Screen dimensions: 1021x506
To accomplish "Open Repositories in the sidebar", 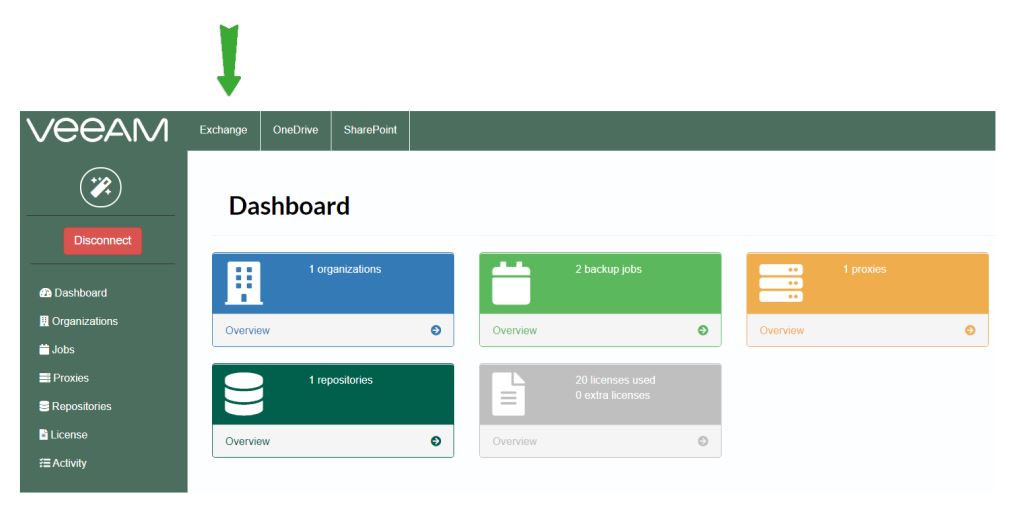I will pyautogui.click(x=76, y=406).
